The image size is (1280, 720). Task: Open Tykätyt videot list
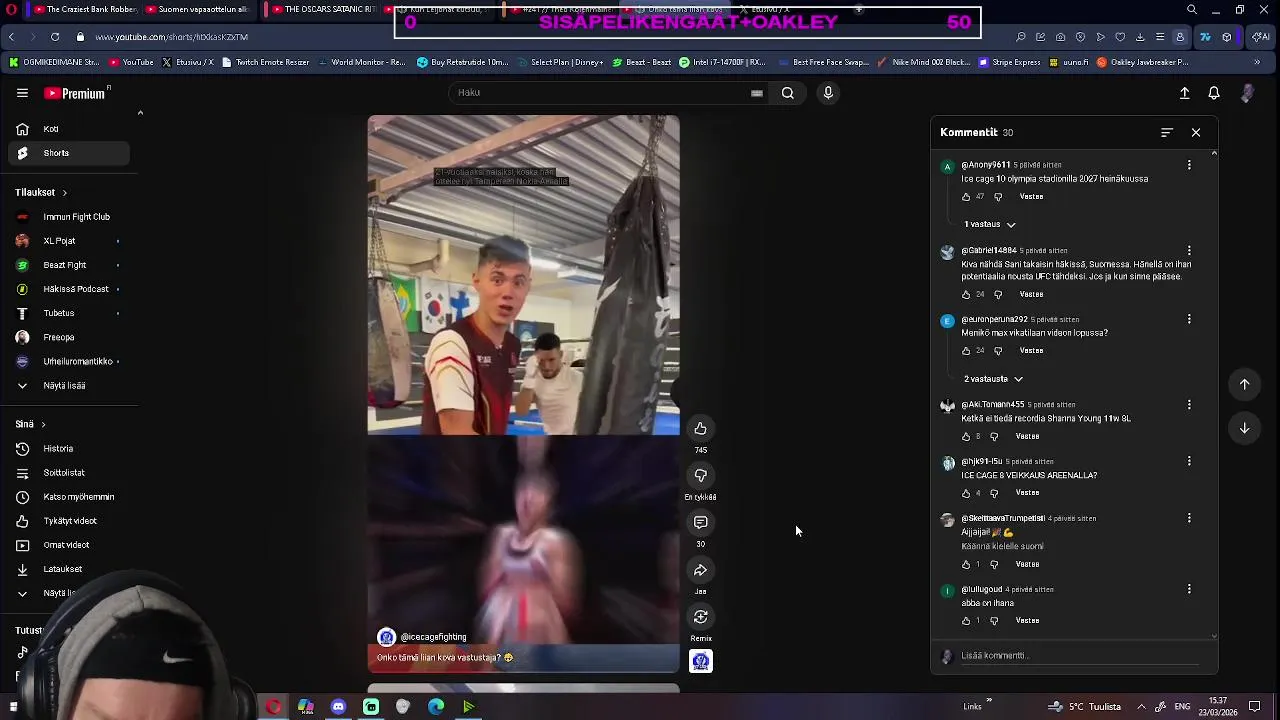click(70, 521)
